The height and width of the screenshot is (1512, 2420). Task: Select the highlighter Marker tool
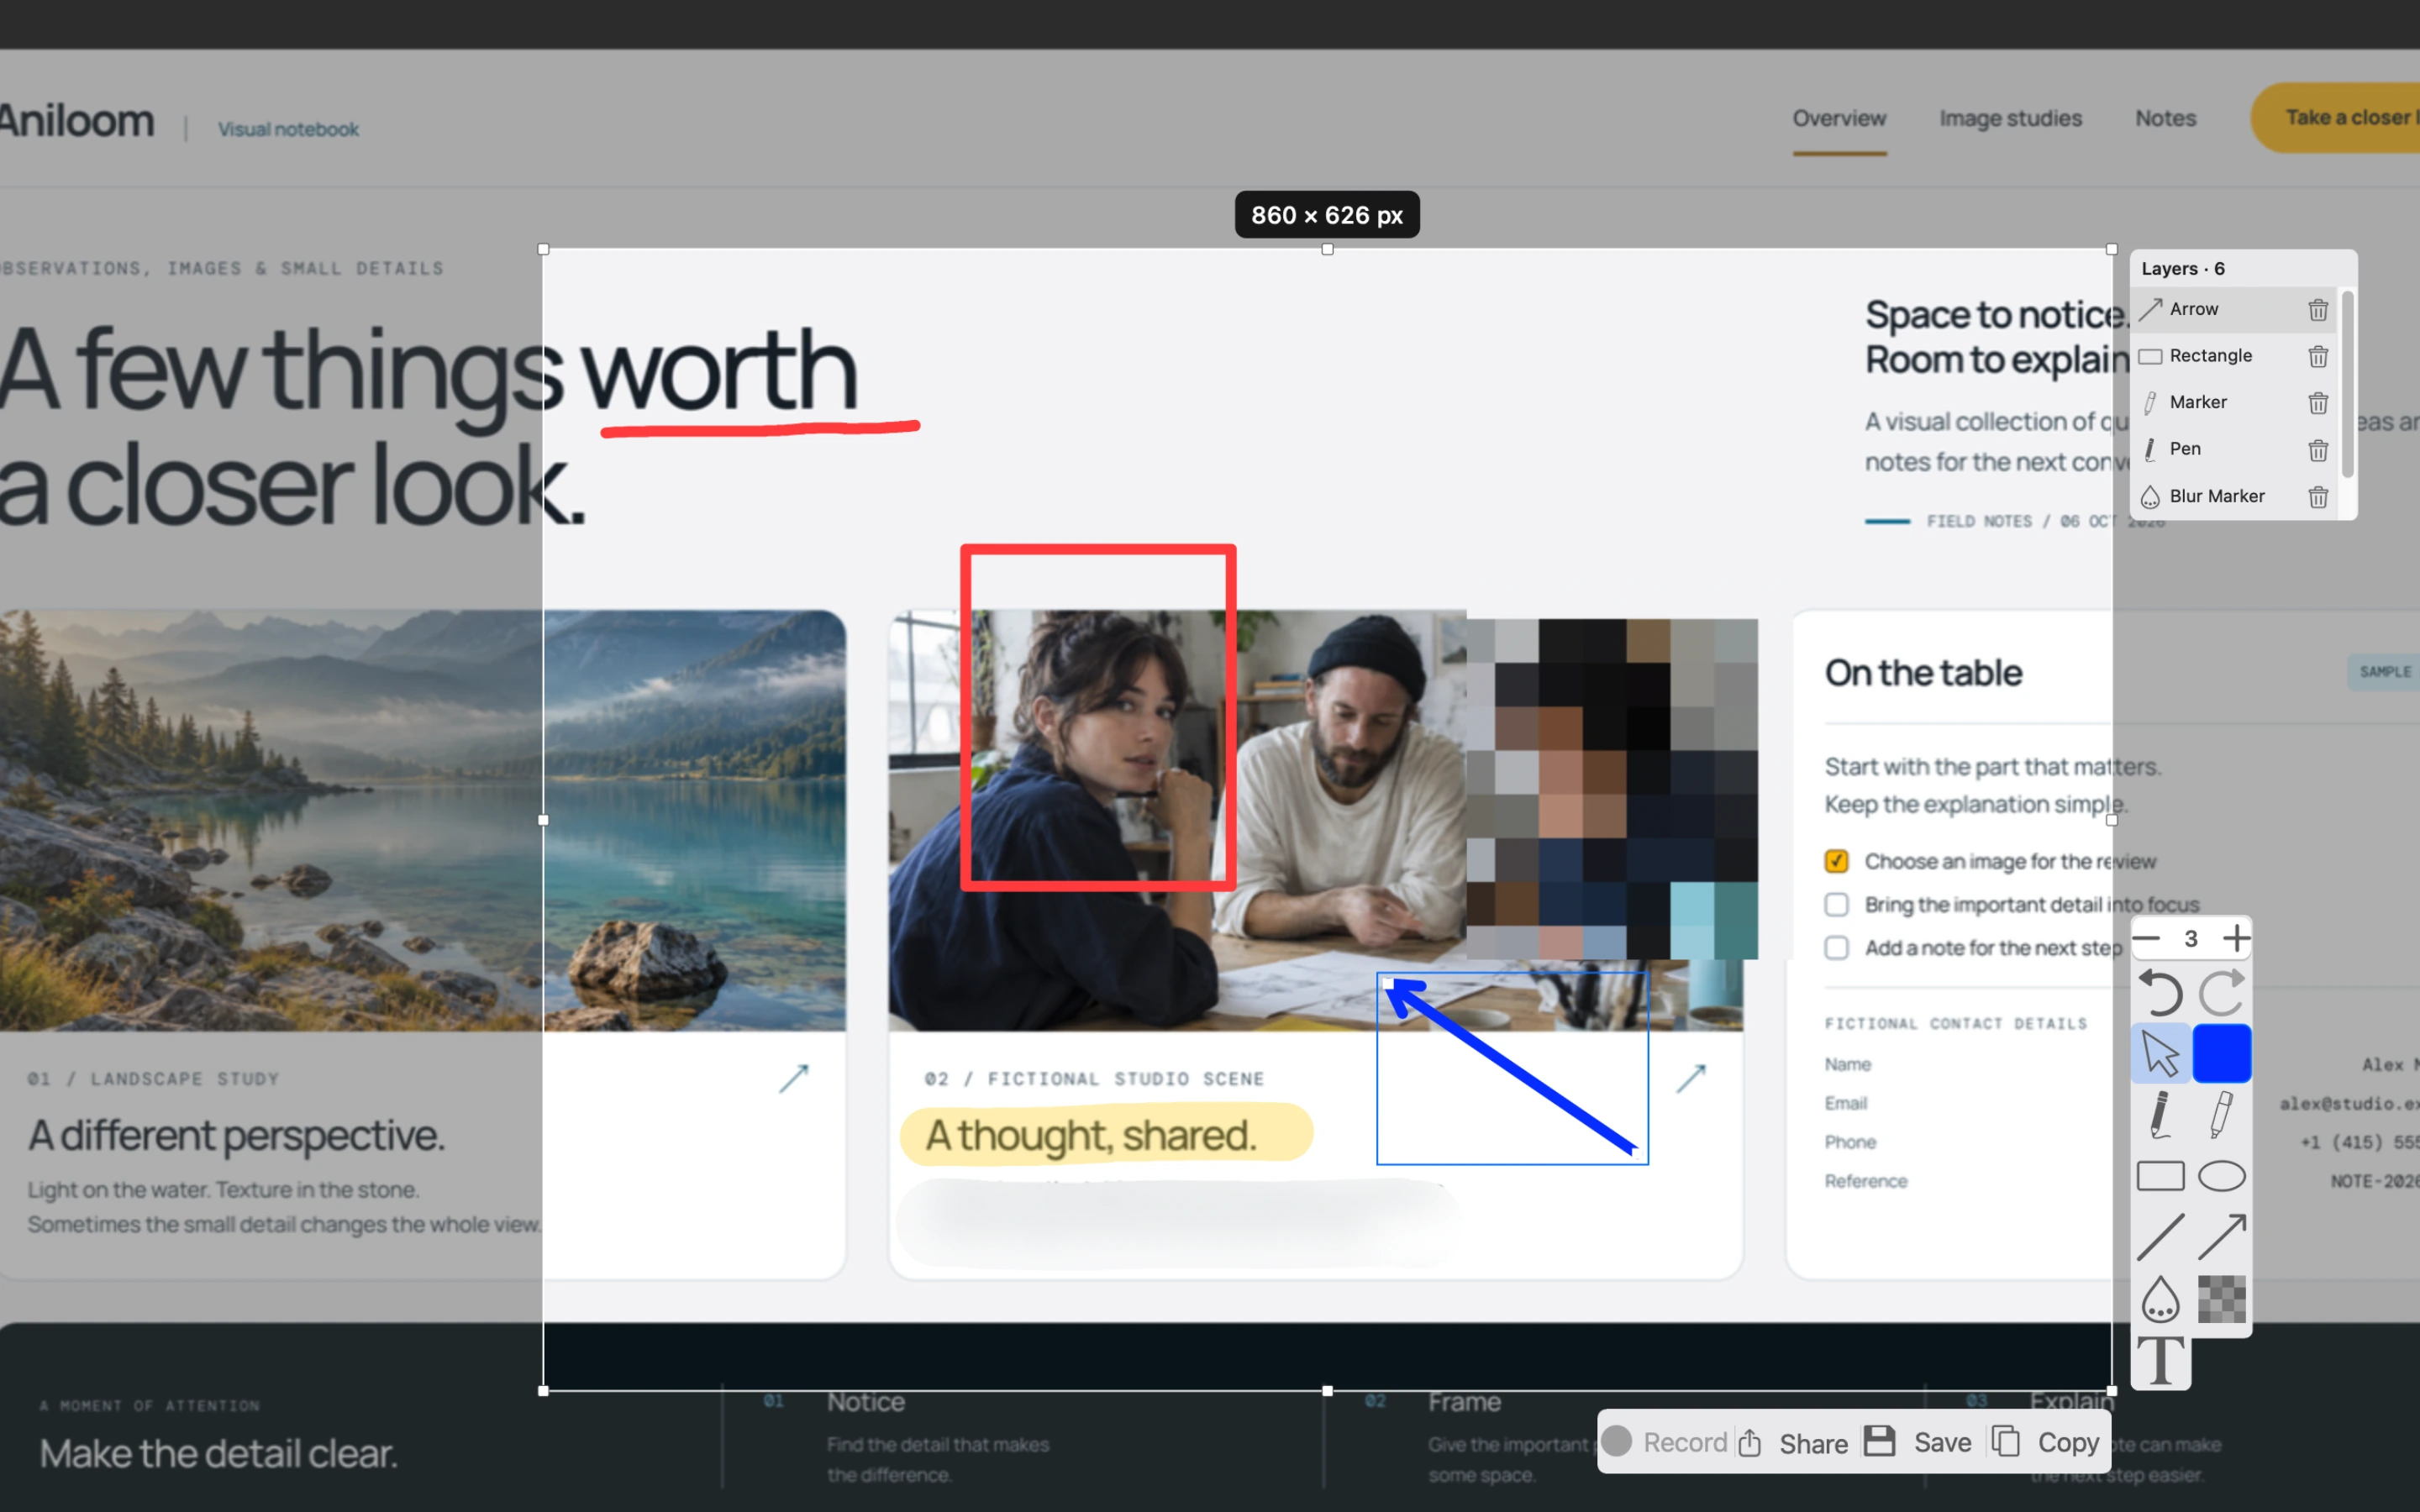click(2221, 1114)
